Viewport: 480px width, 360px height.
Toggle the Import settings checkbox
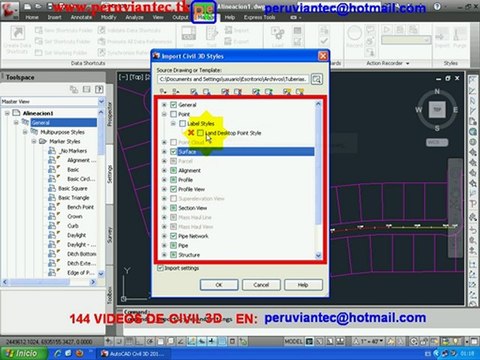(160, 268)
